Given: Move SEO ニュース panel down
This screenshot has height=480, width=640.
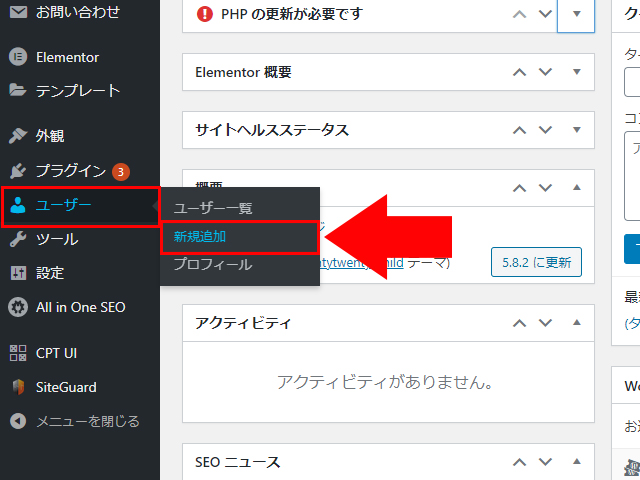Looking at the screenshot, I should (x=545, y=462).
